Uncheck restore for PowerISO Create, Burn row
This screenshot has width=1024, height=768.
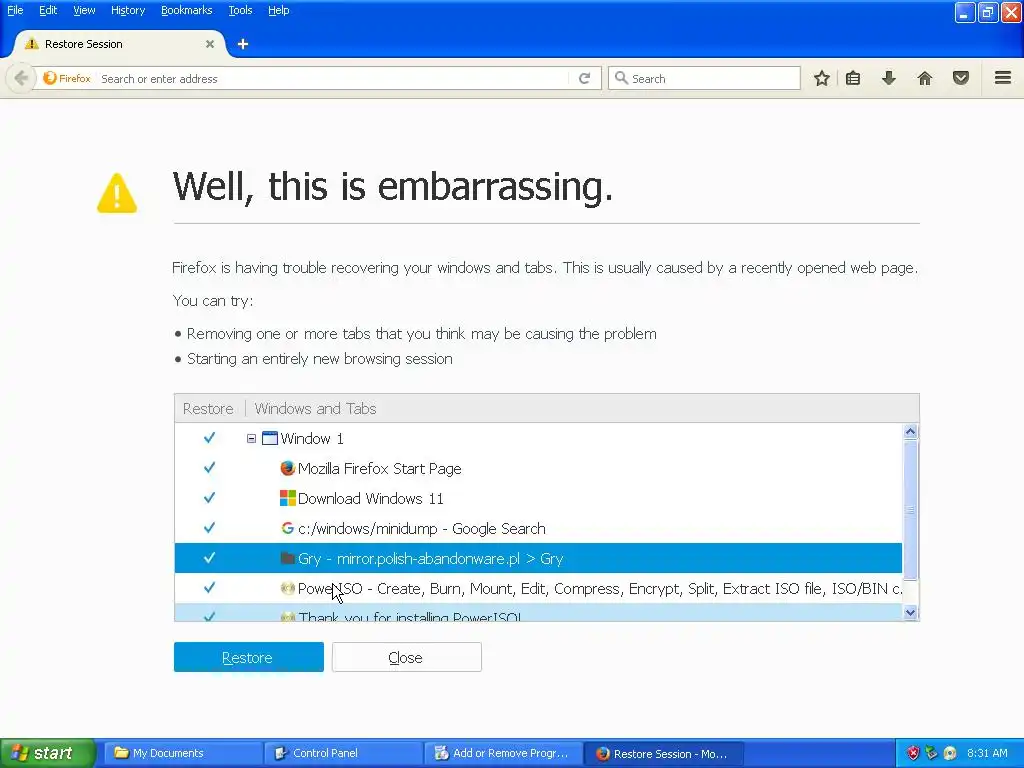tap(209, 588)
